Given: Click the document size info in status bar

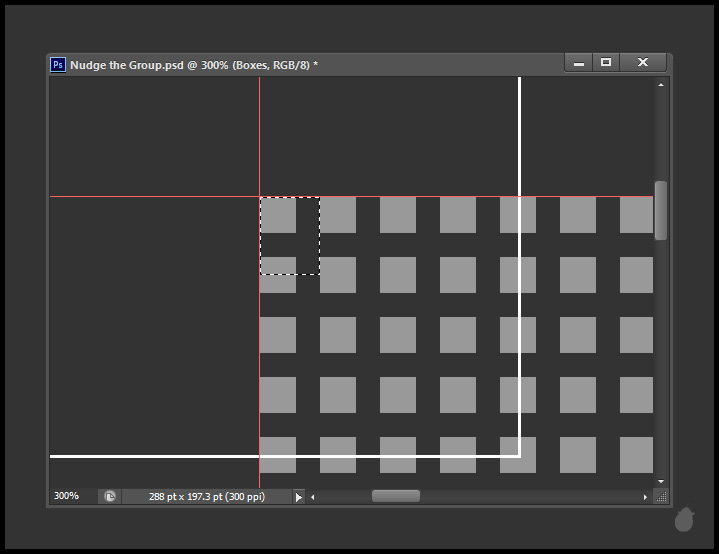Looking at the screenshot, I should (207, 496).
